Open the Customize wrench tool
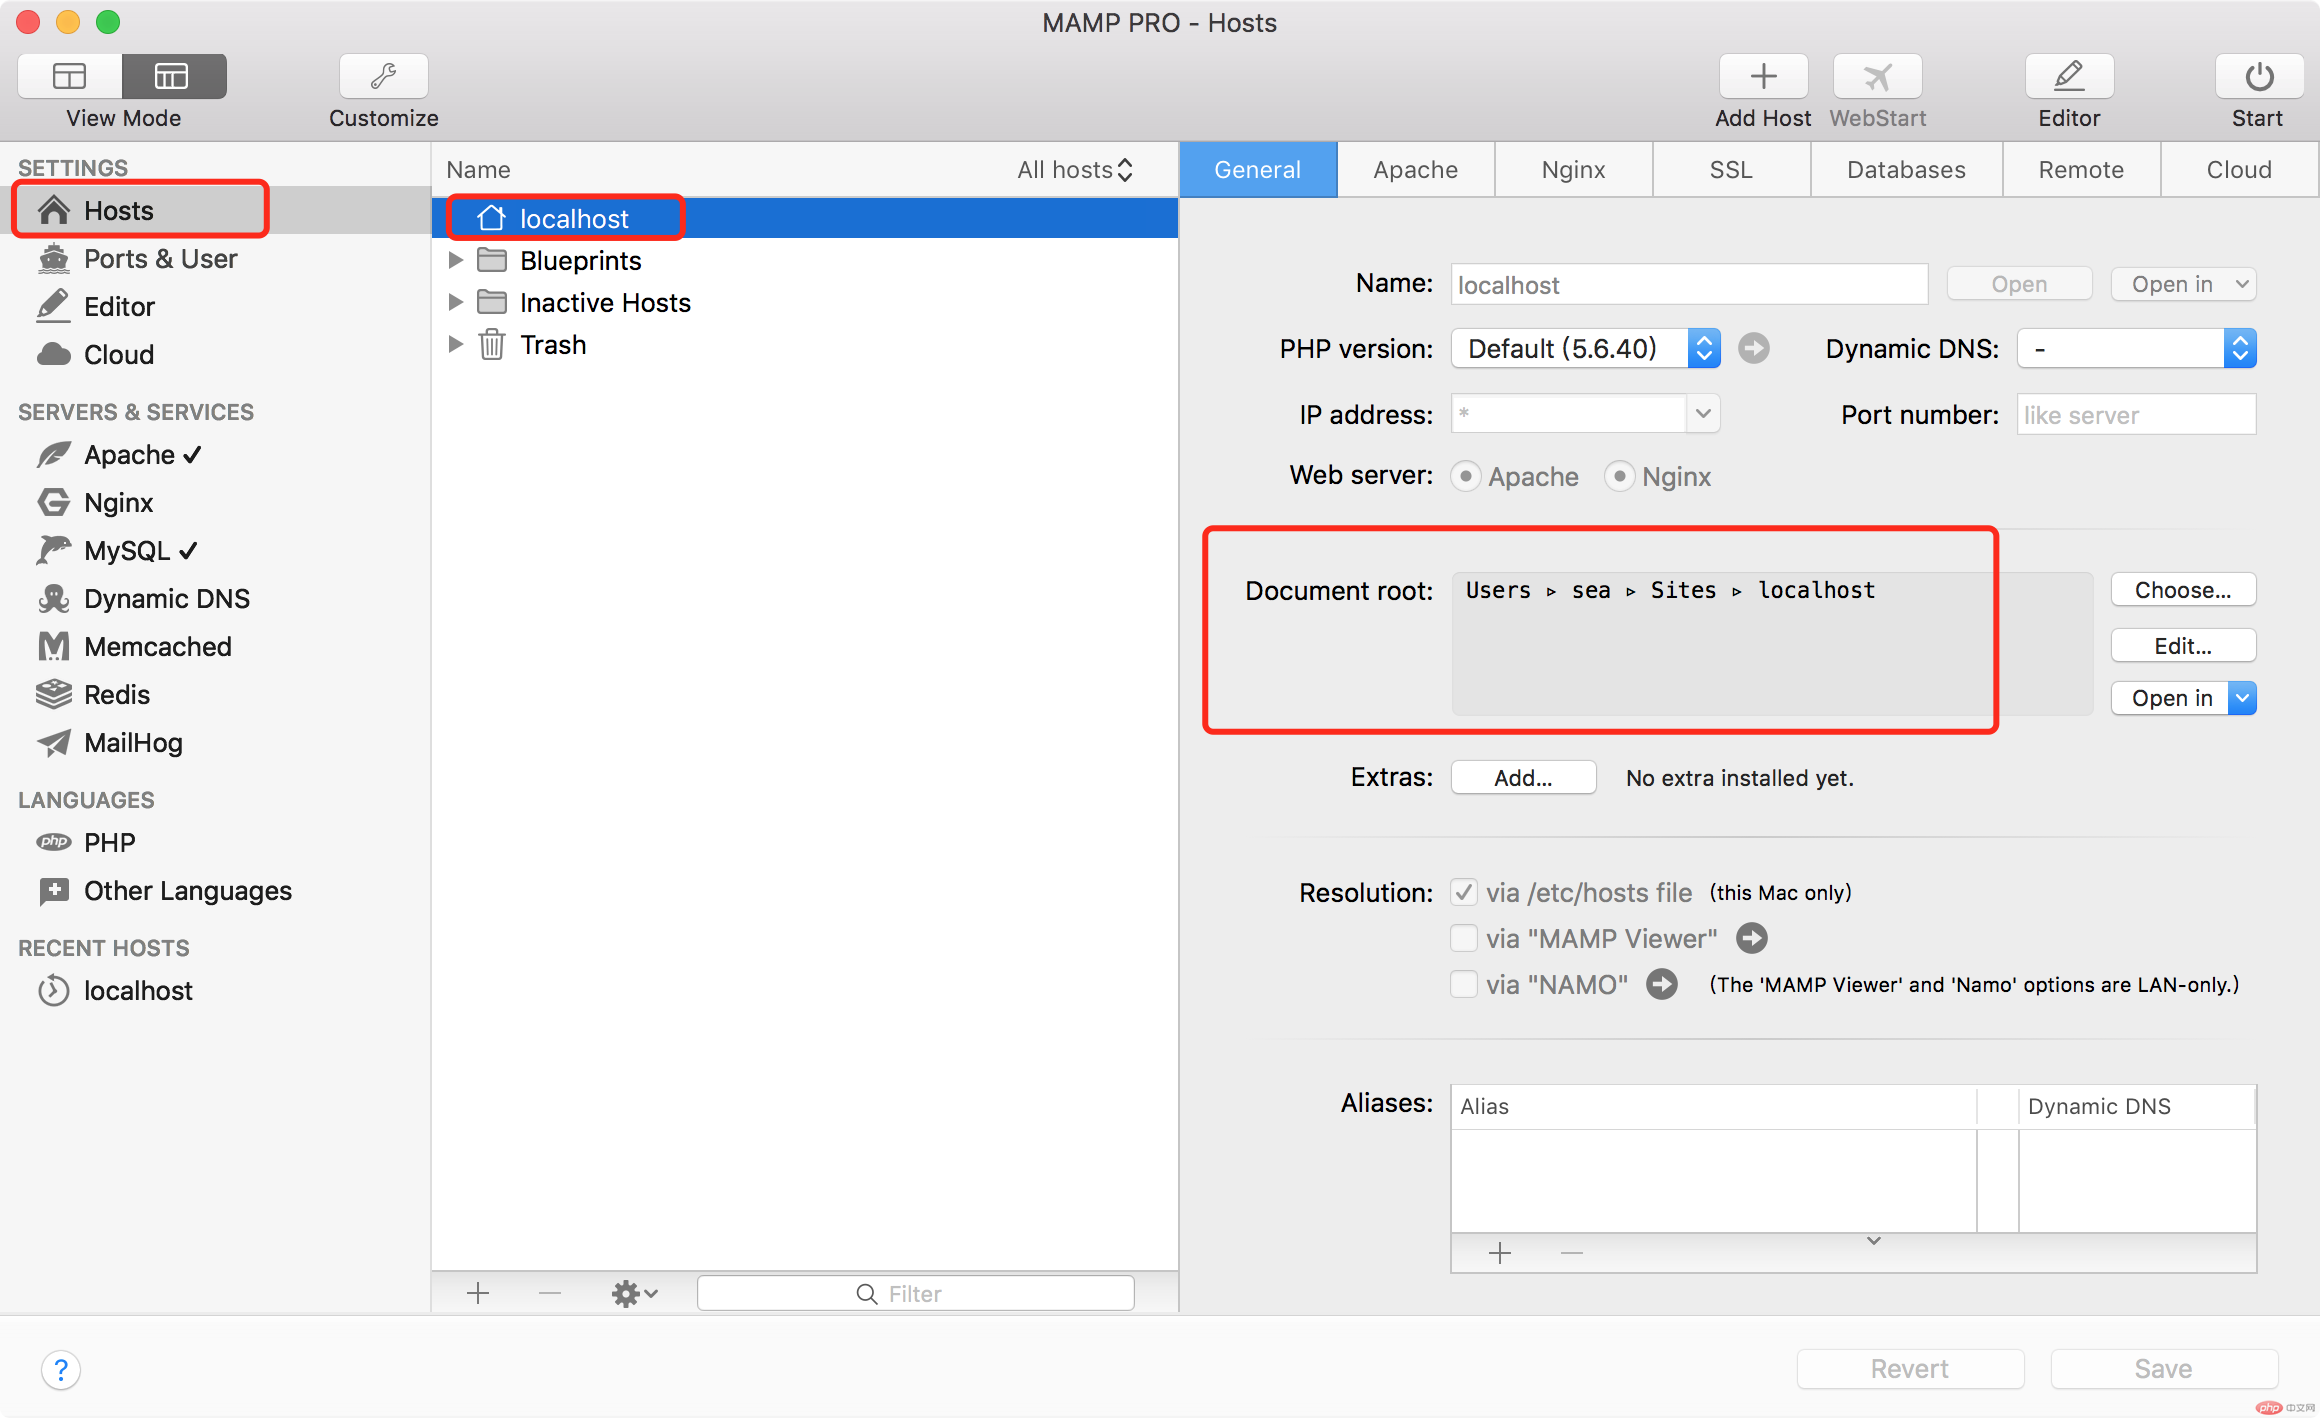Viewport: 2320px width, 1418px height. (x=384, y=77)
